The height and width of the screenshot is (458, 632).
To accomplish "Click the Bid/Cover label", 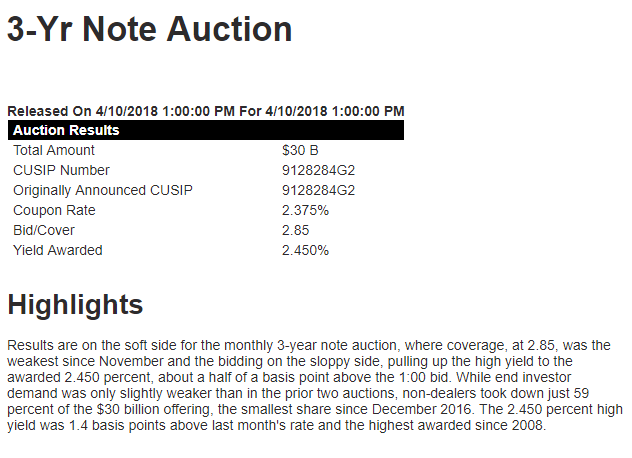I will 44,230.
